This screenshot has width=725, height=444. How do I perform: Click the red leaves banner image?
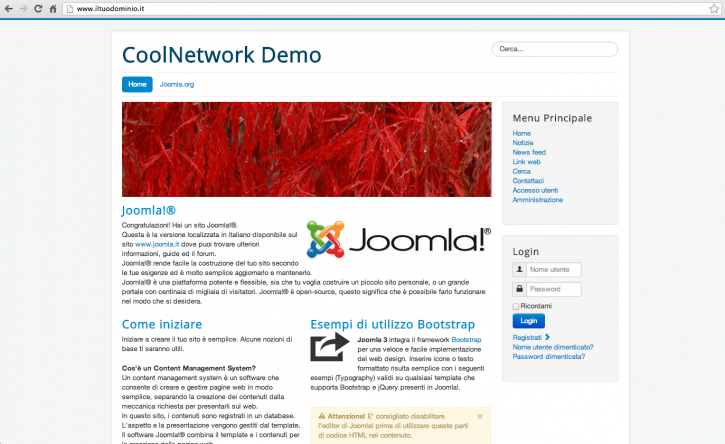307,149
